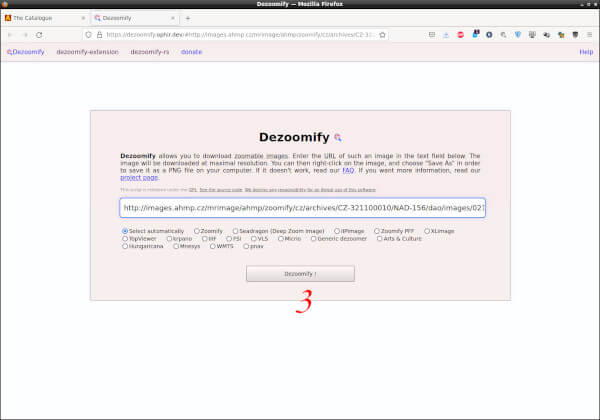Click the dezoomify magnifier extension icon

[504, 35]
